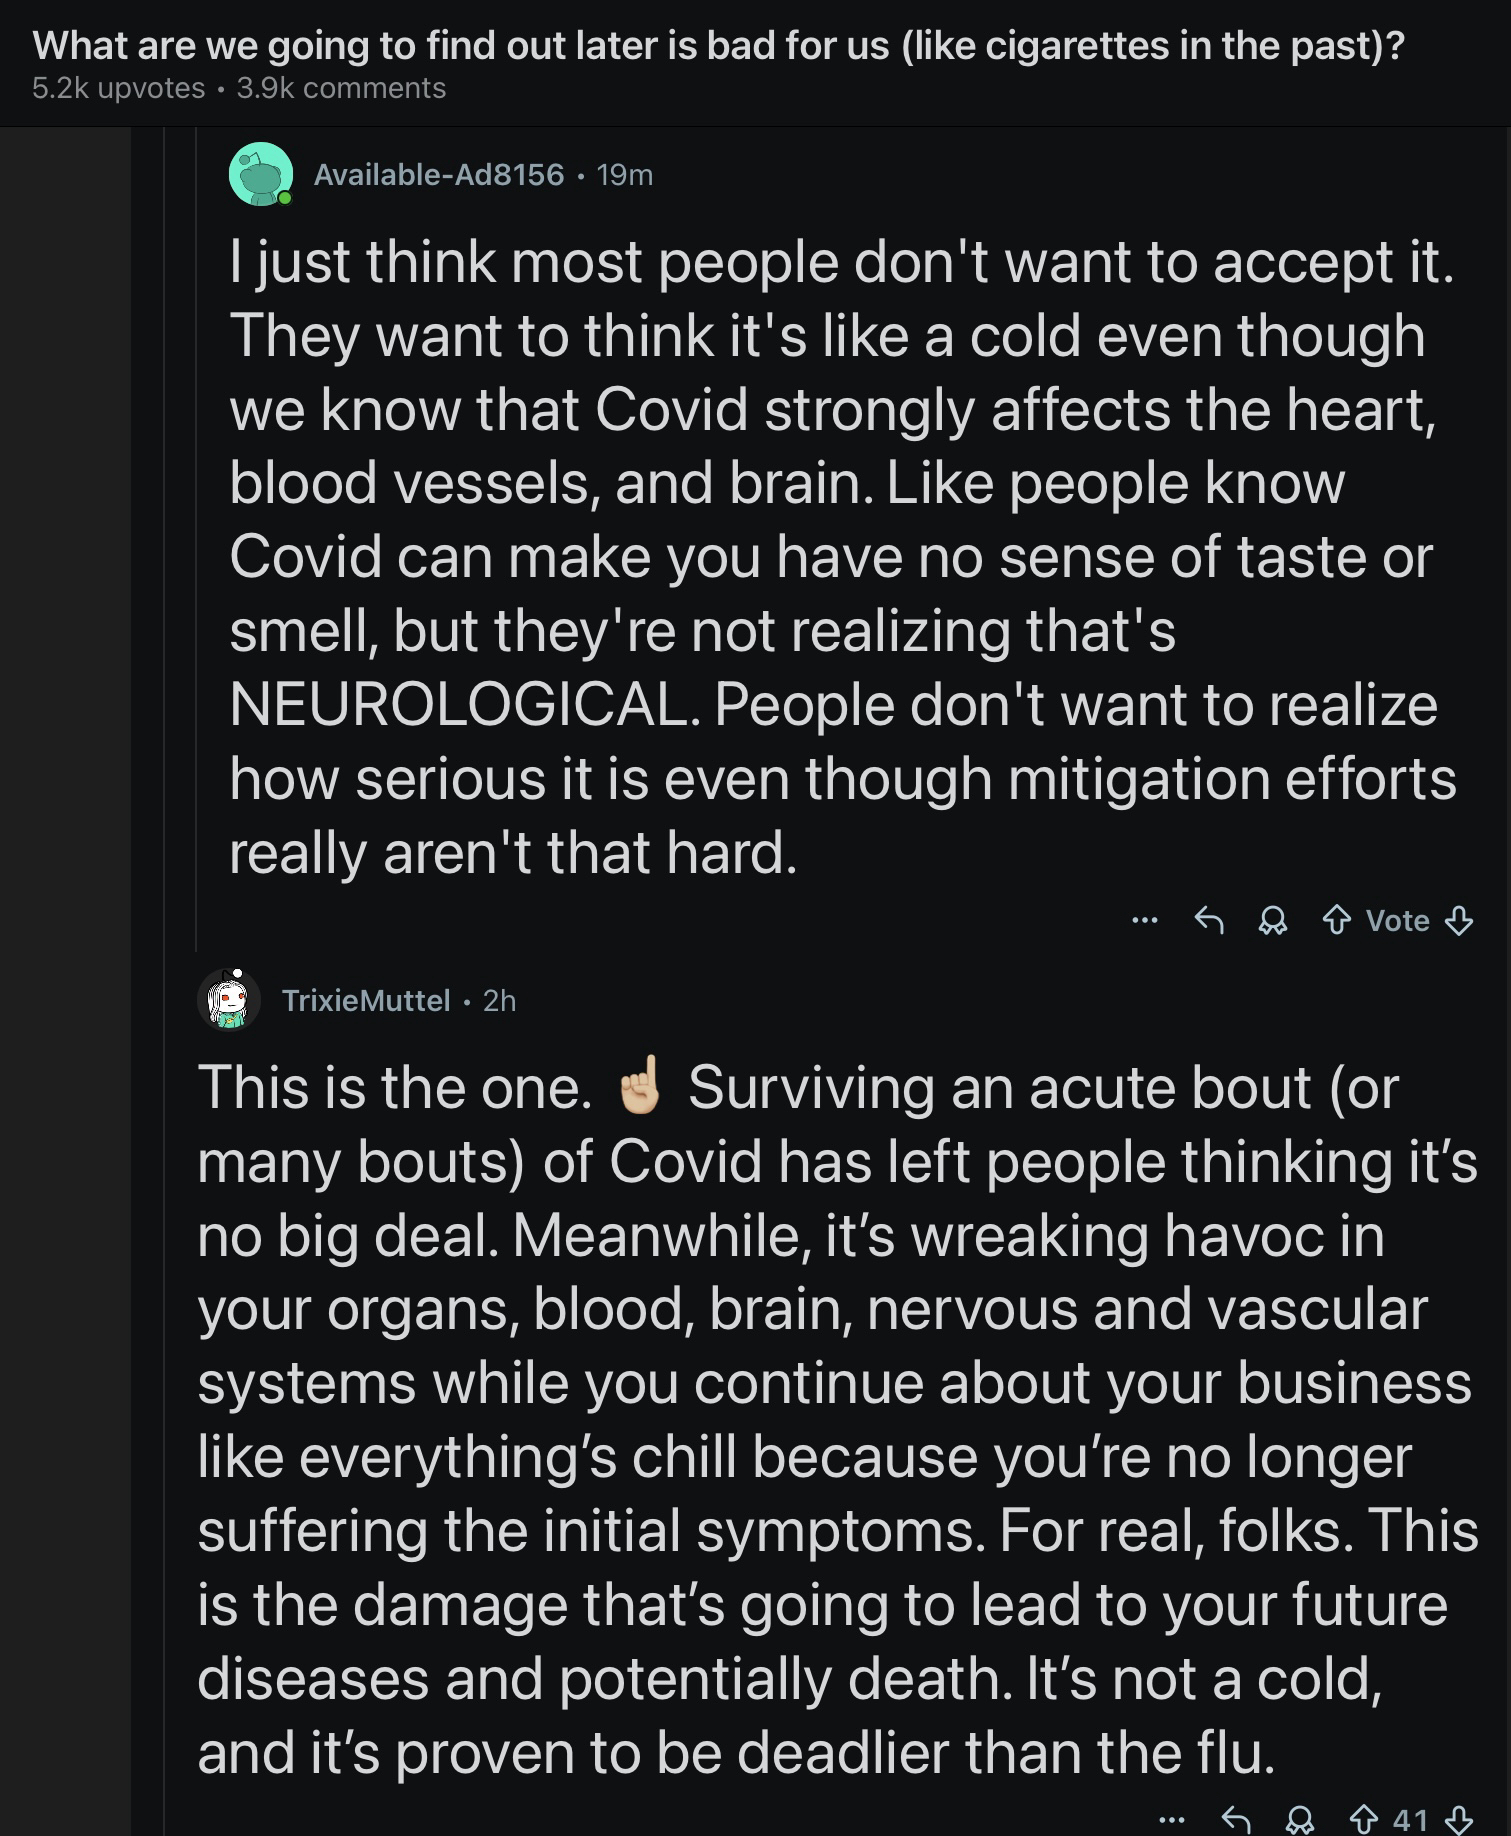The height and width of the screenshot is (1836, 1511).
Task: Tap the 3.9k comments count
Action: [341, 89]
